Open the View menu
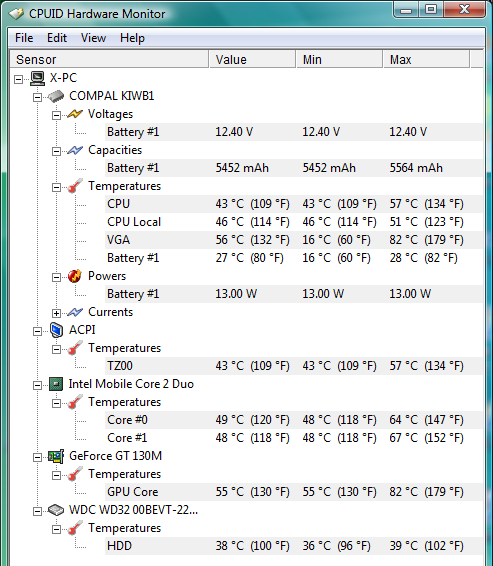 coord(93,38)
